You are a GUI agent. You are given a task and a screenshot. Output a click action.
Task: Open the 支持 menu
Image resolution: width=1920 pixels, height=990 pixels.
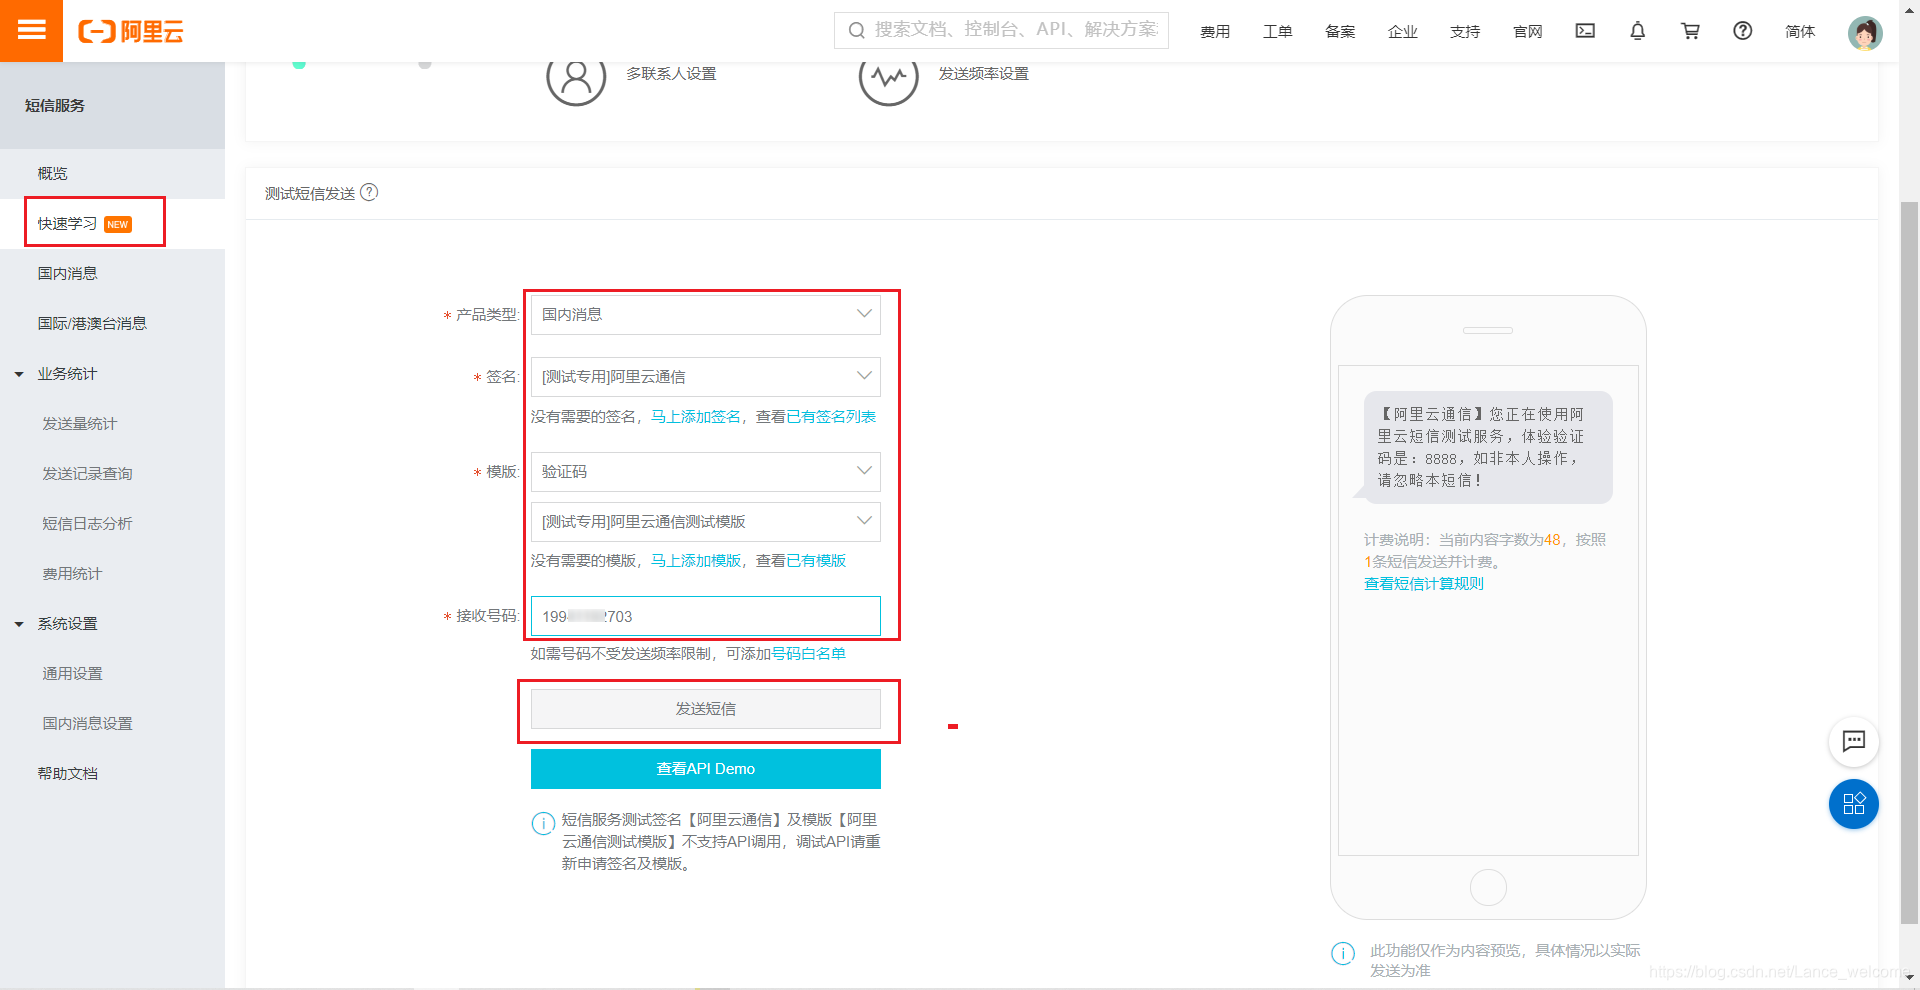click(1465, 32)
